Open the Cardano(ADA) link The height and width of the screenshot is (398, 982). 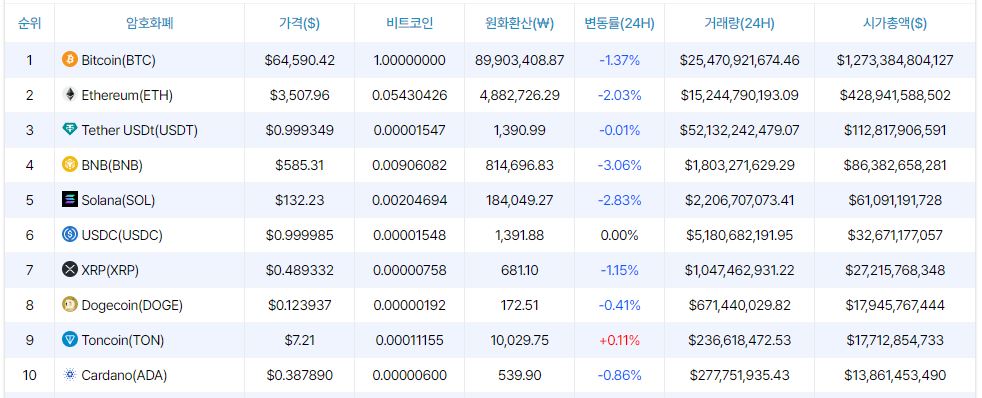124,376
